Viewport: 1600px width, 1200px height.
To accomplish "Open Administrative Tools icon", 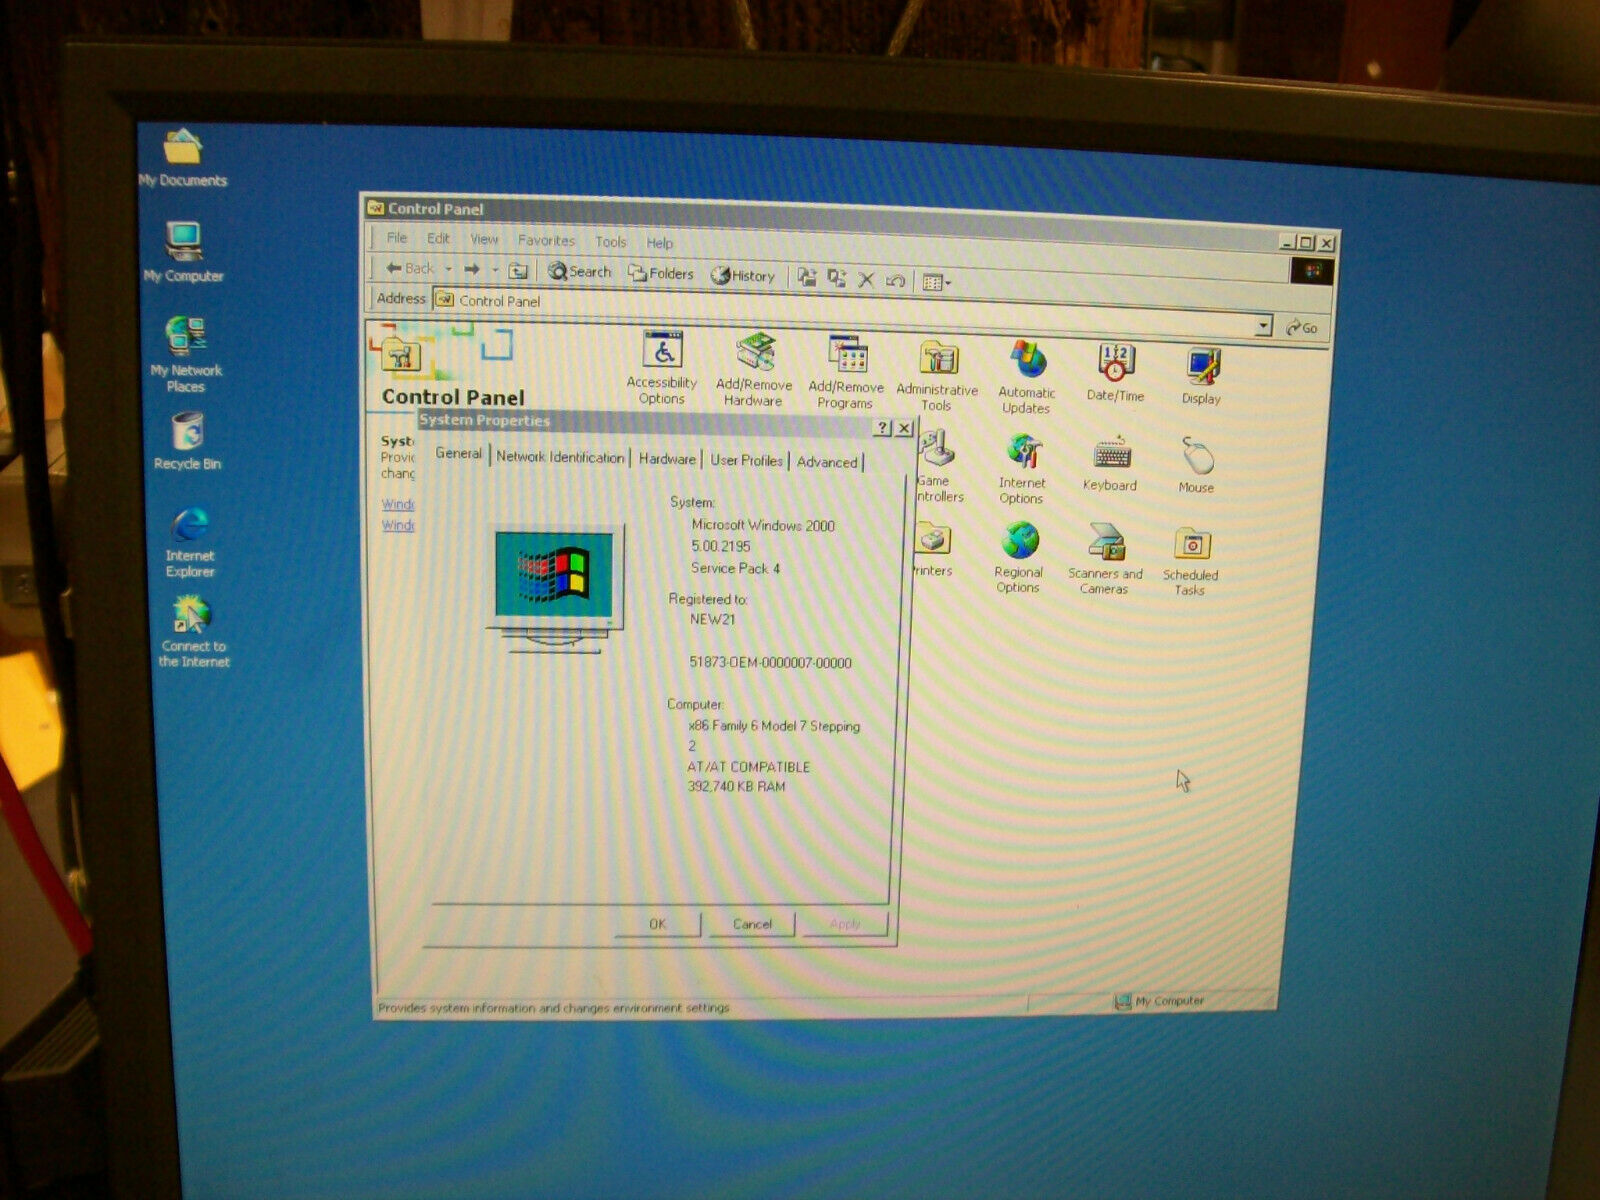I will click(x=937, y=374).
